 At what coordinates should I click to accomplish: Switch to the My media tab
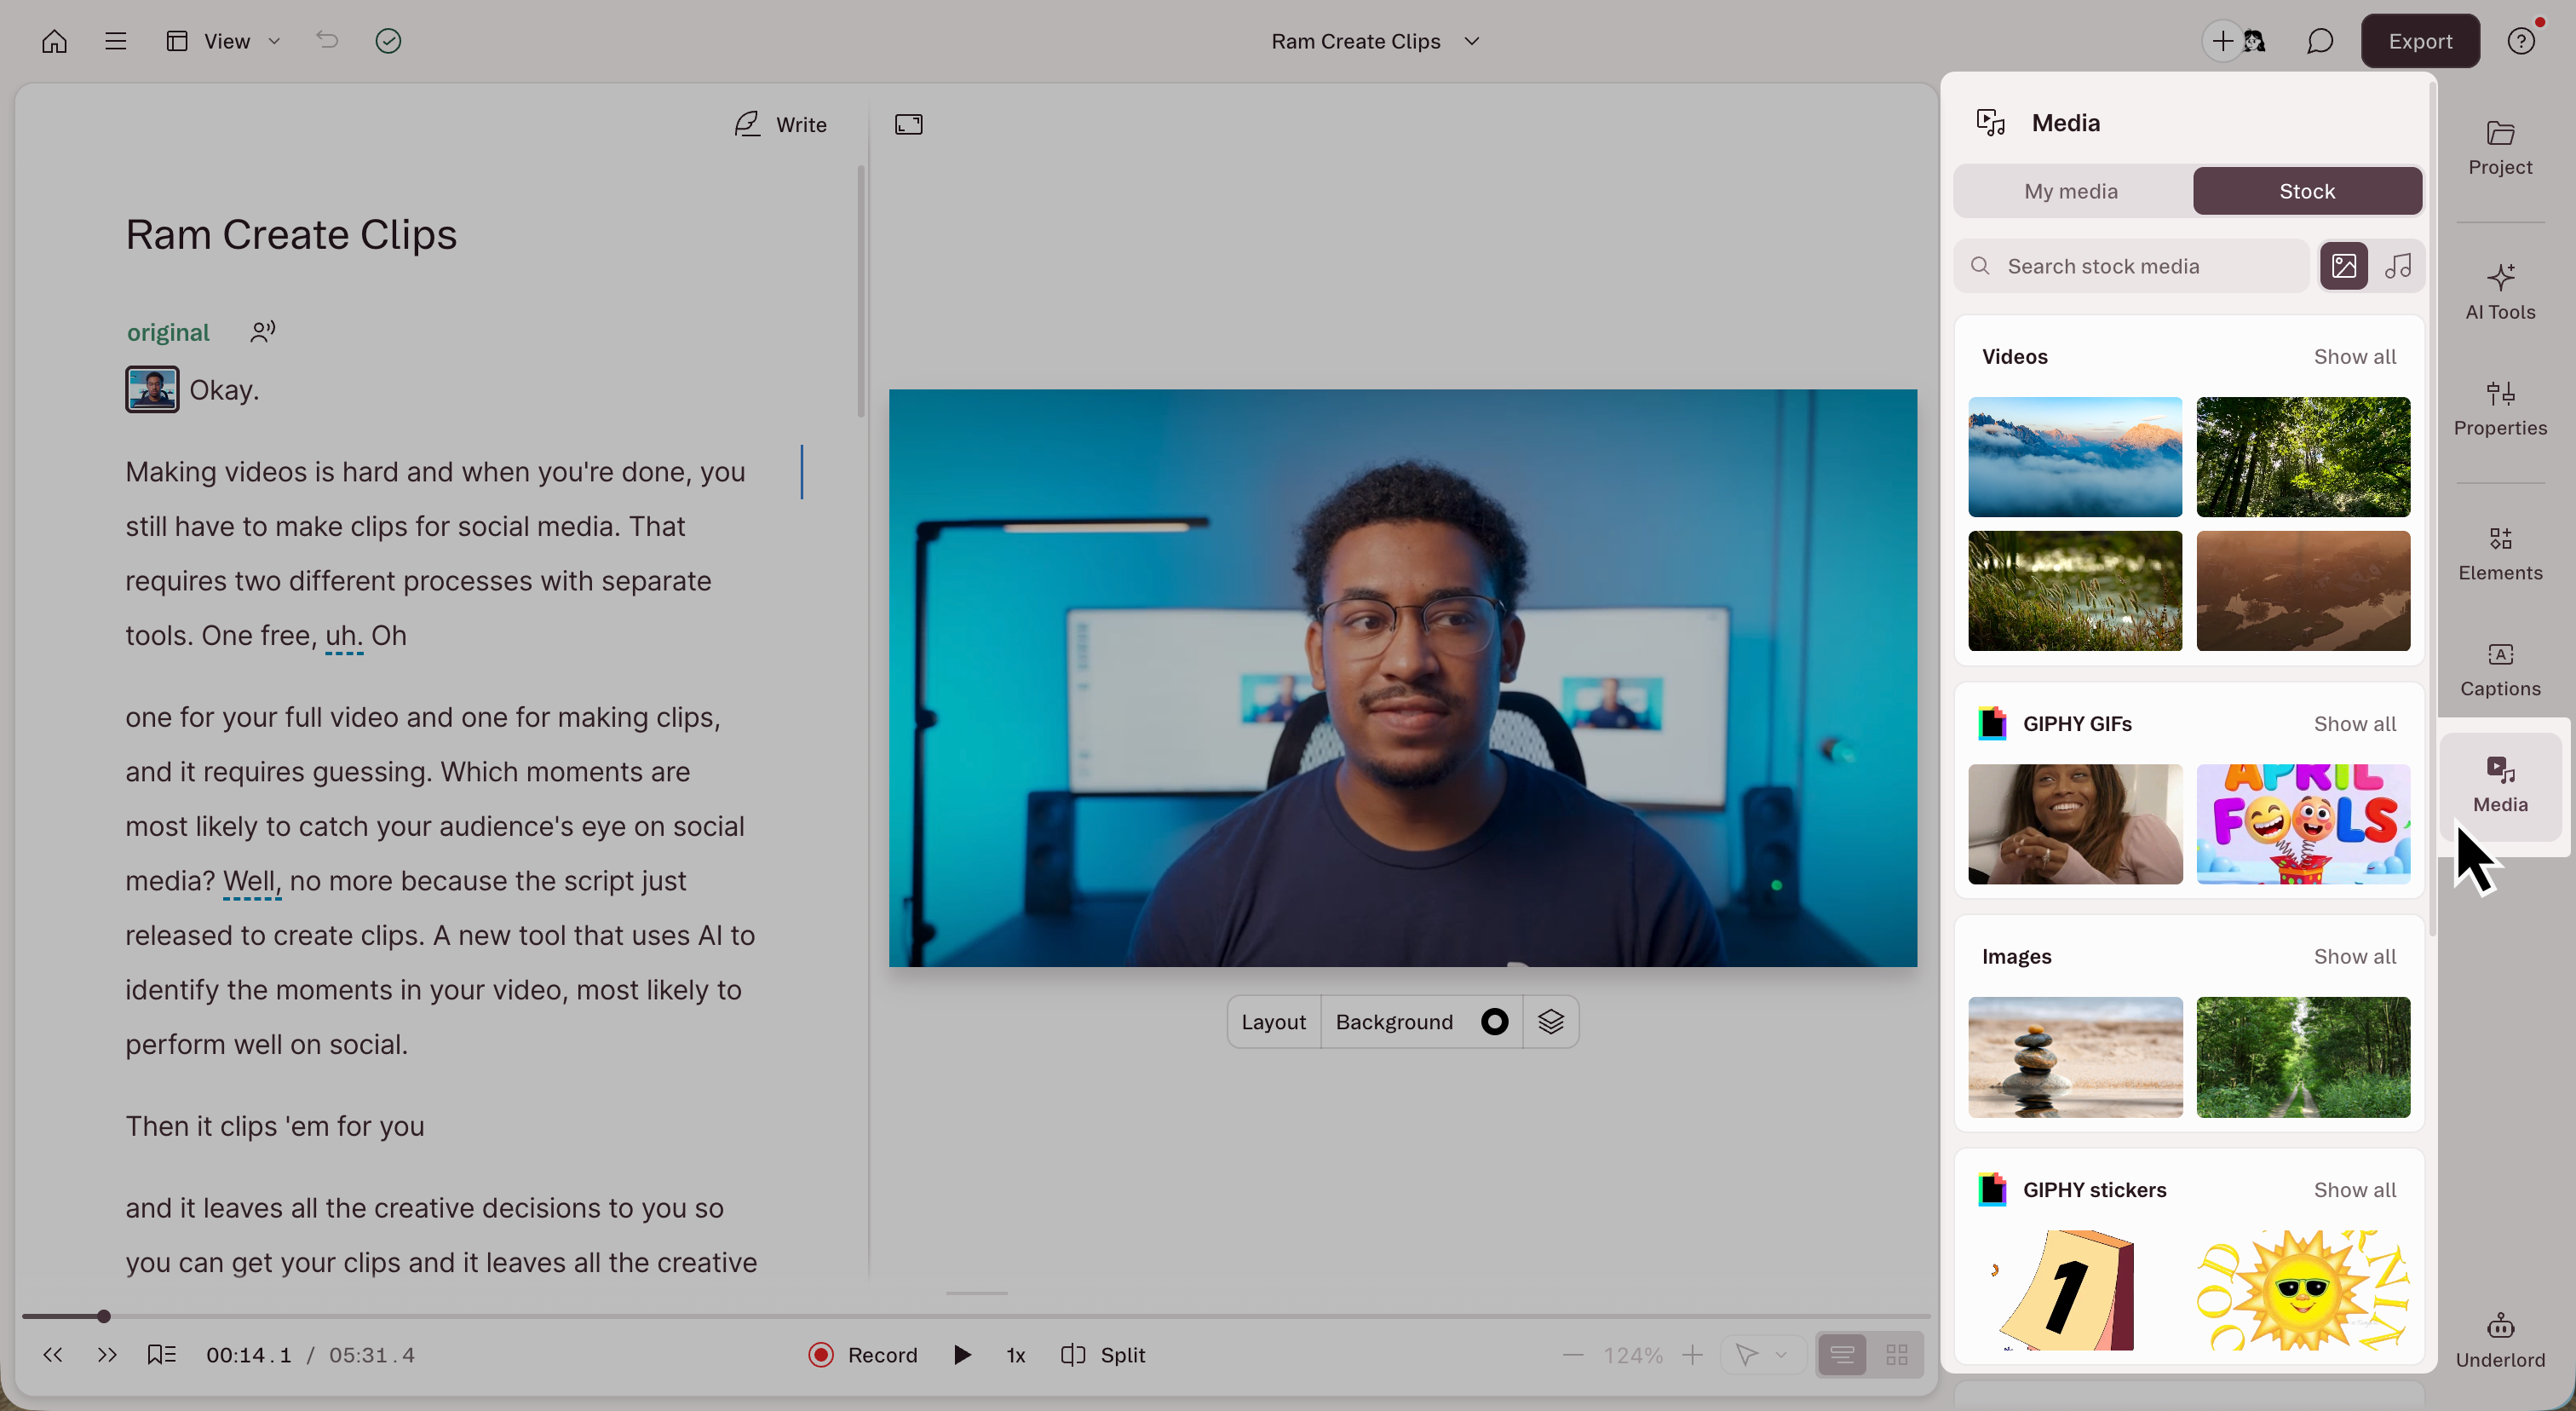2070,191
